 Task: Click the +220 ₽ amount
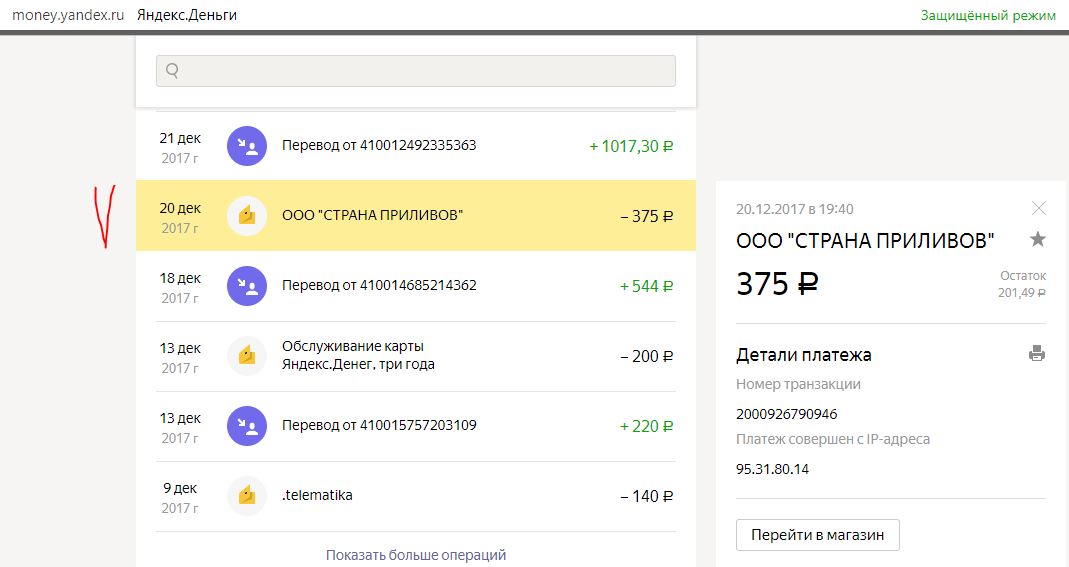pos(646,426)
